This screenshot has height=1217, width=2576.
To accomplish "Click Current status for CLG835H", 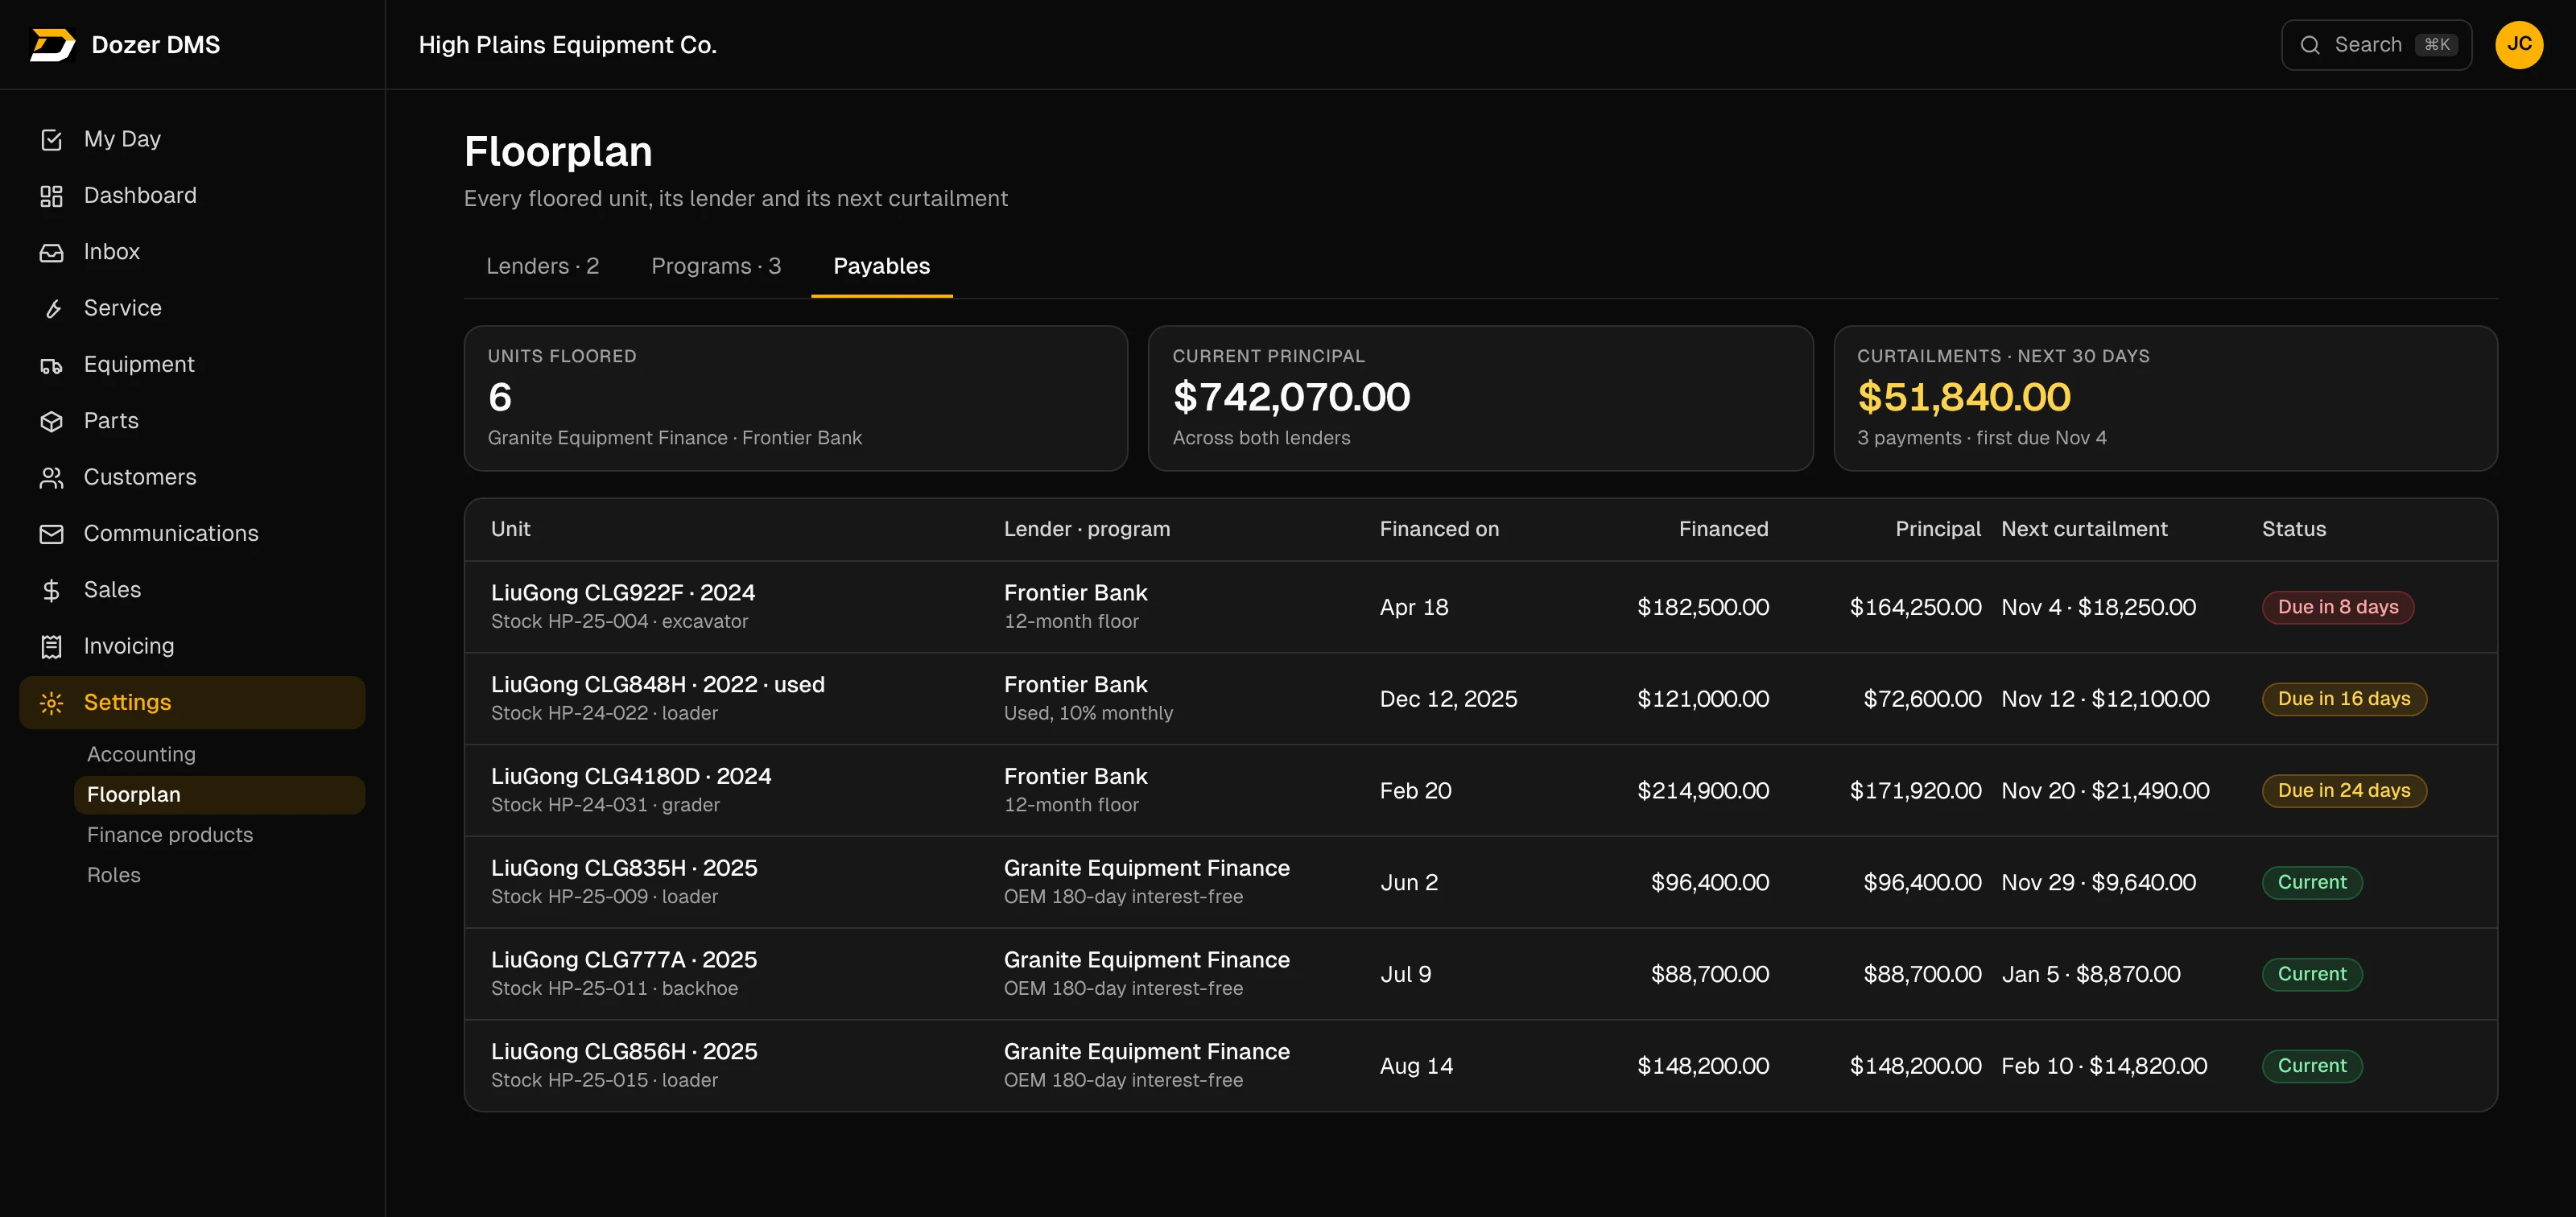I will 2311,883.
